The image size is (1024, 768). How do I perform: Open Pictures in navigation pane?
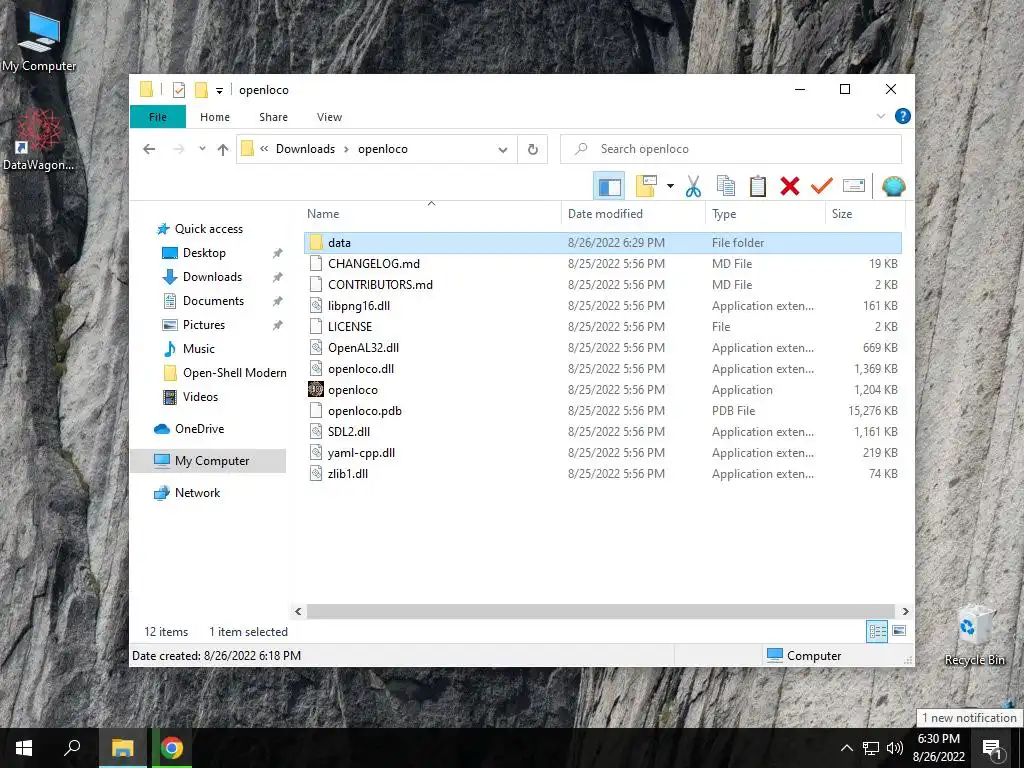click(x=204, y=325)
